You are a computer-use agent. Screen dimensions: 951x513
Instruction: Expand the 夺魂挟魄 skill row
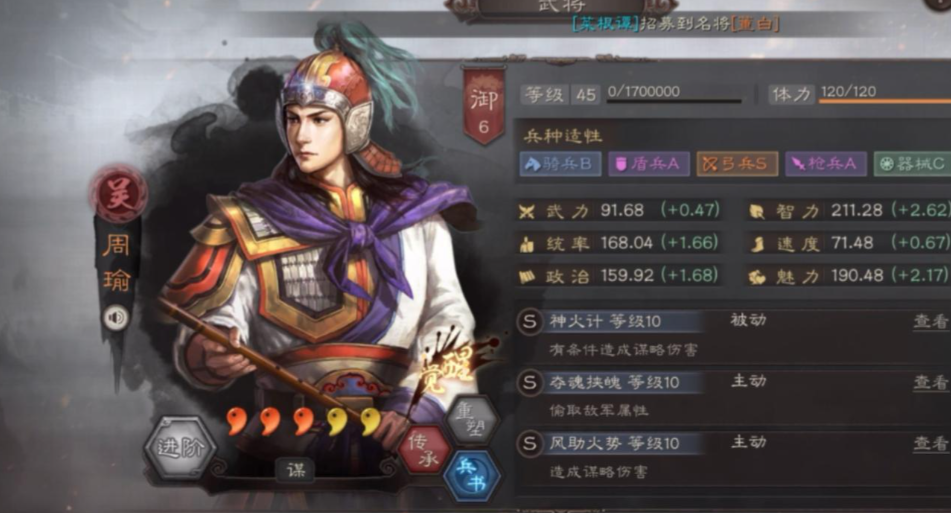(733, 397)
